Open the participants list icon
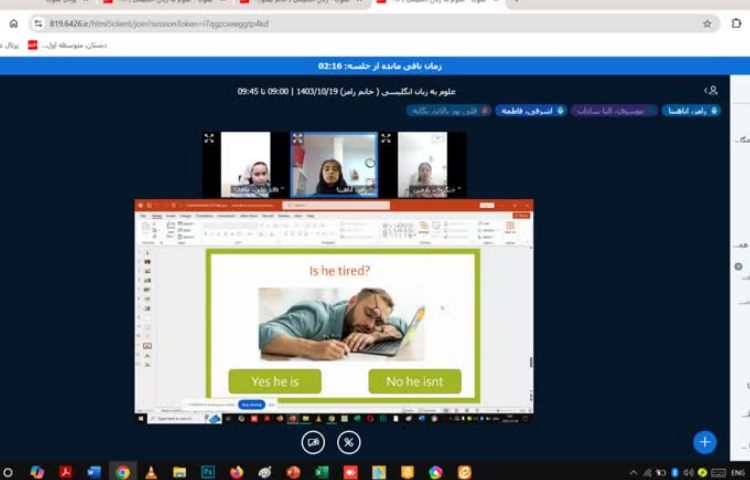 pyautogui.click(x=711, y=90)
